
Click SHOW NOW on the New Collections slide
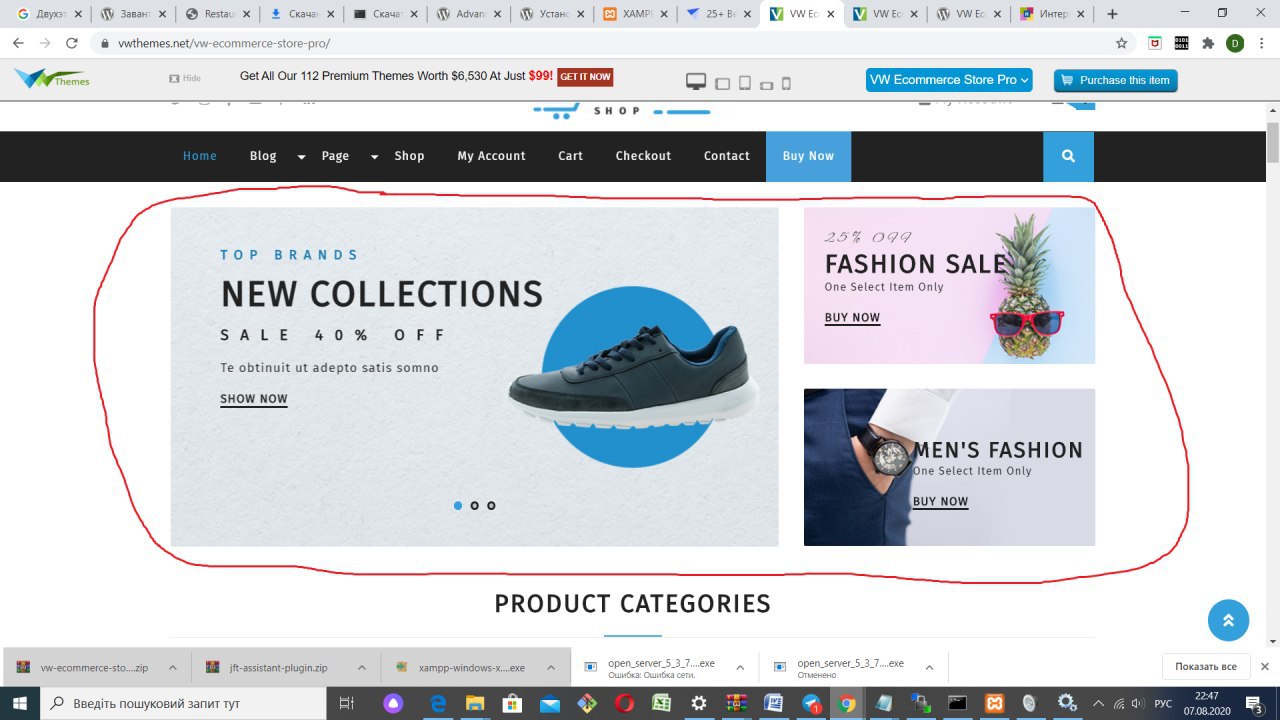[x=254, y=399]
